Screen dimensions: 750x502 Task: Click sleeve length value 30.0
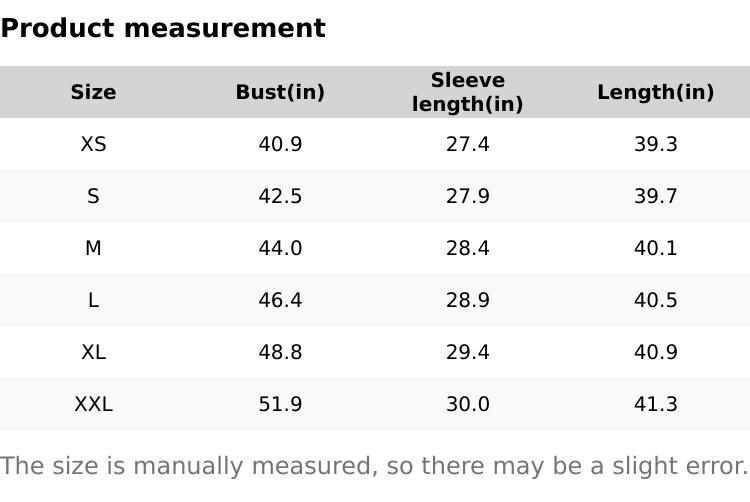coord(467,404)
